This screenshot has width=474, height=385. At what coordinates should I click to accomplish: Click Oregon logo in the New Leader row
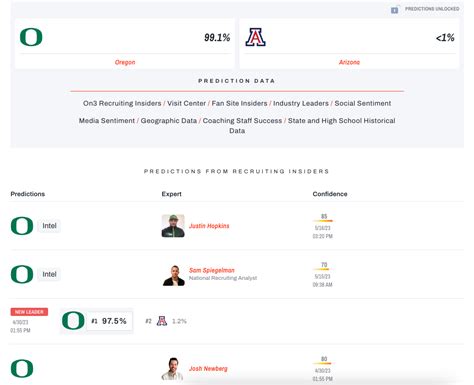[73, 321]
